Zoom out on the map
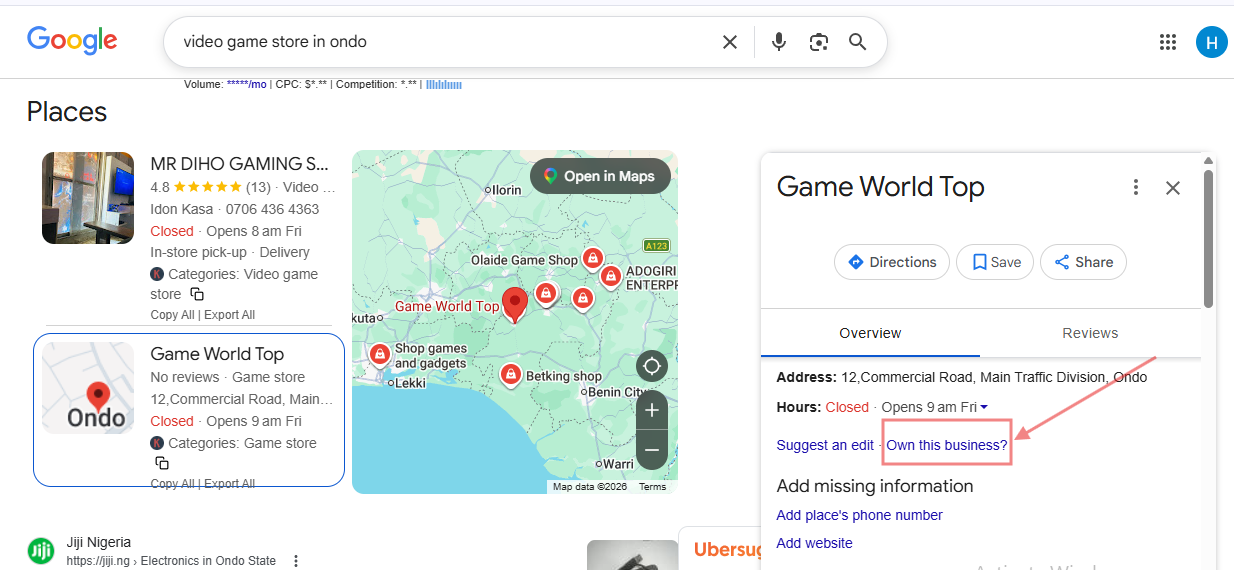The height and width of the screenshot is (570, 1234). coord(652,450)
